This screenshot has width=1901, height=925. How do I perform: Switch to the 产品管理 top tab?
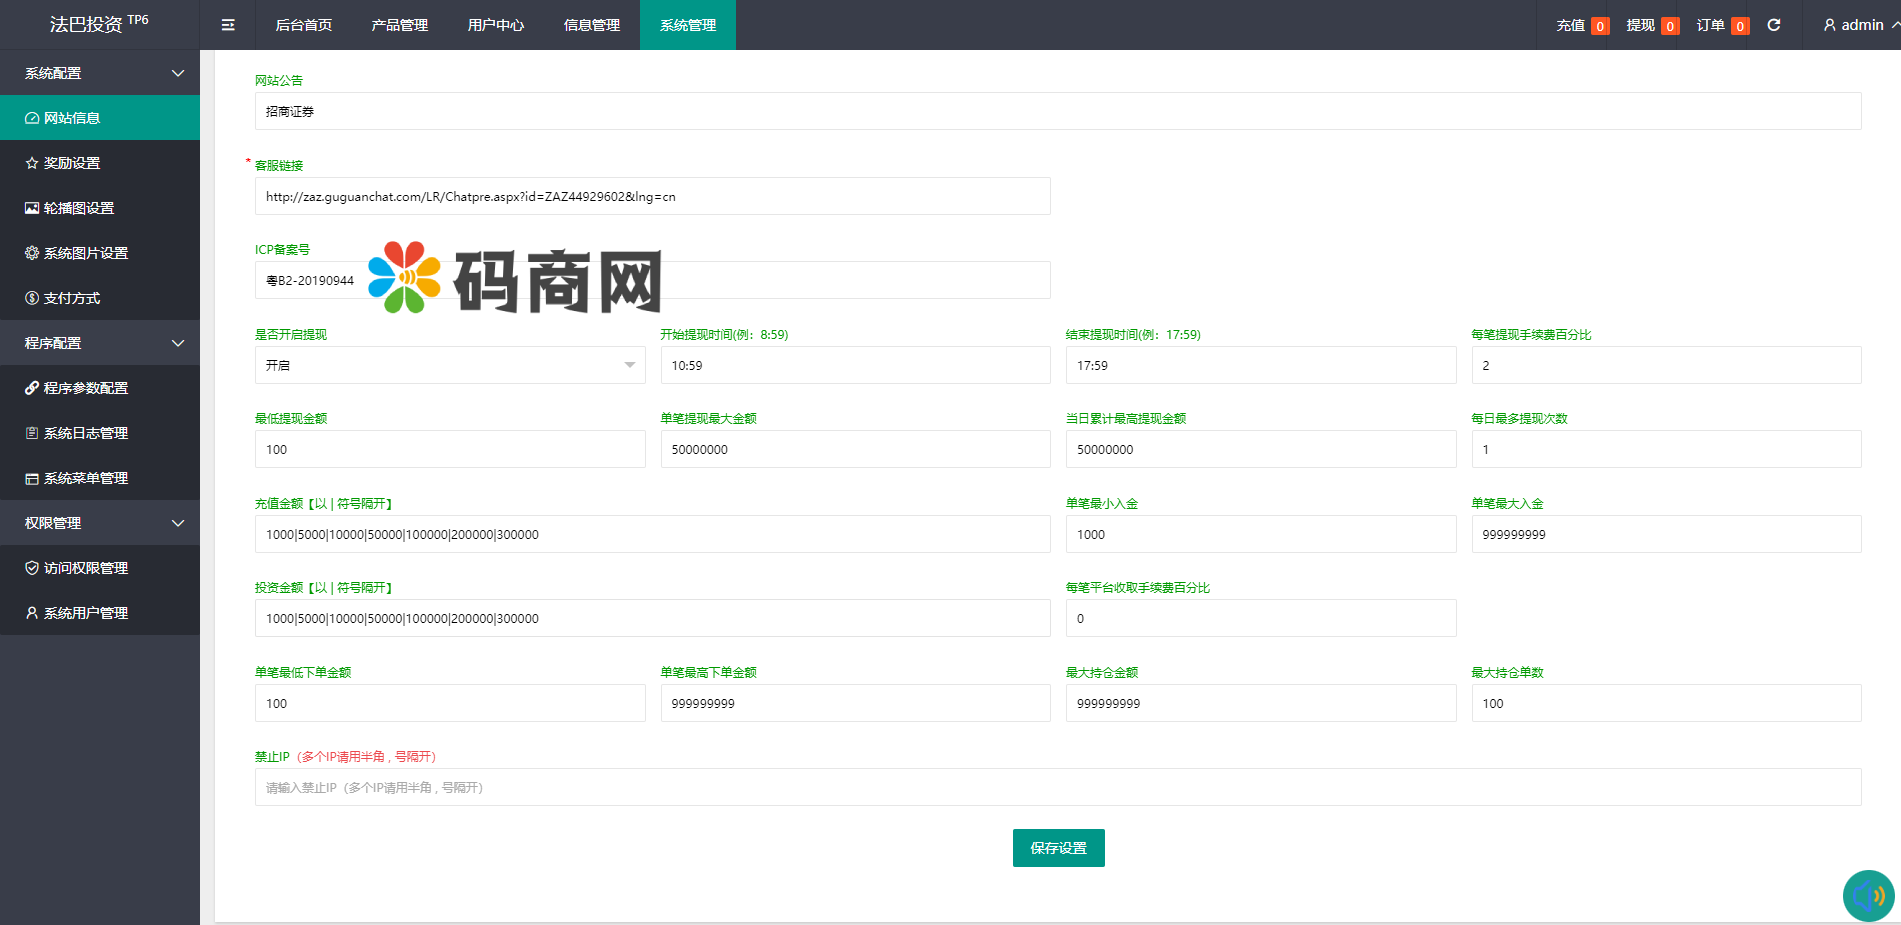(x=399, y=25)
